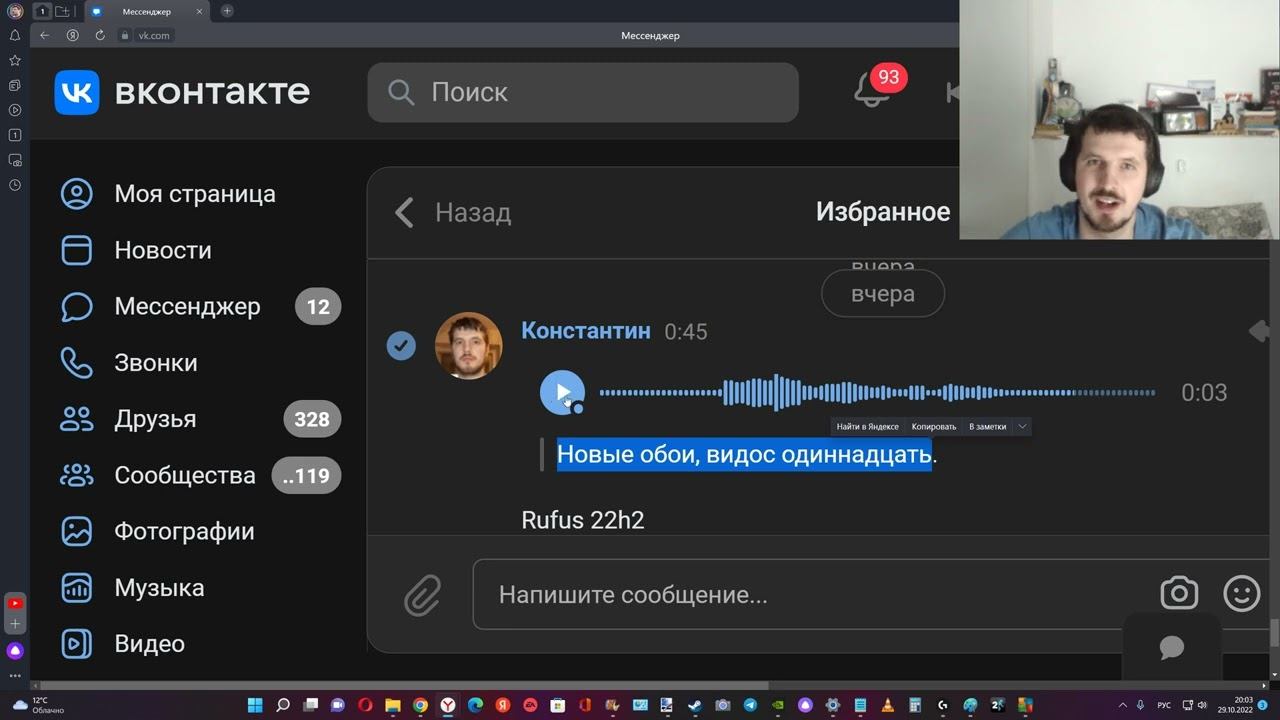Viewport: 1280px width, 720px height.
Task: Click the vk.com address bar
Action: click(x=154, y=35)
